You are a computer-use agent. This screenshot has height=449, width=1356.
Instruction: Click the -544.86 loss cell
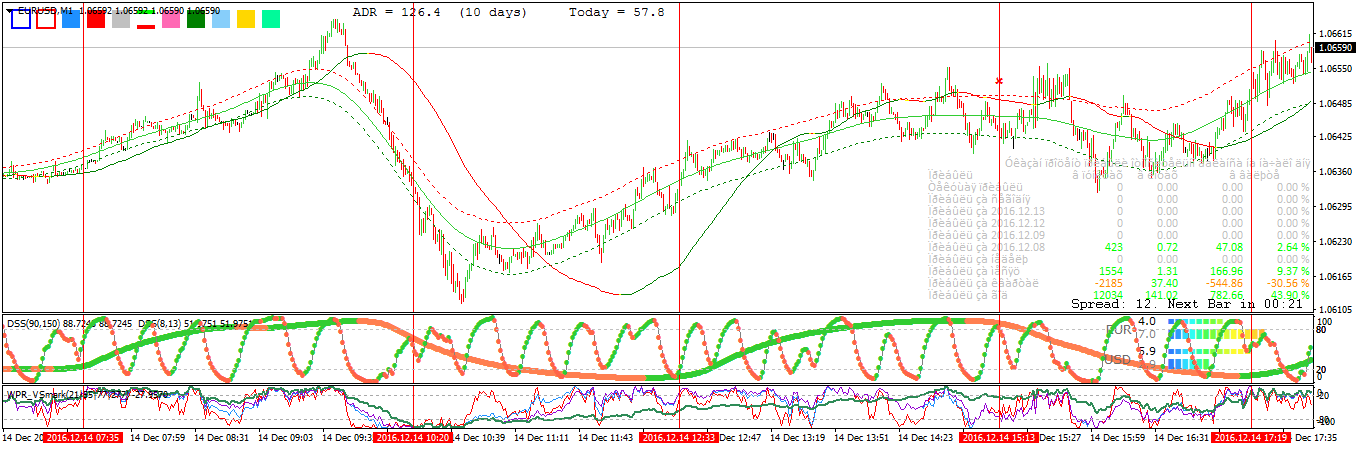click(x=1222, y=283)
